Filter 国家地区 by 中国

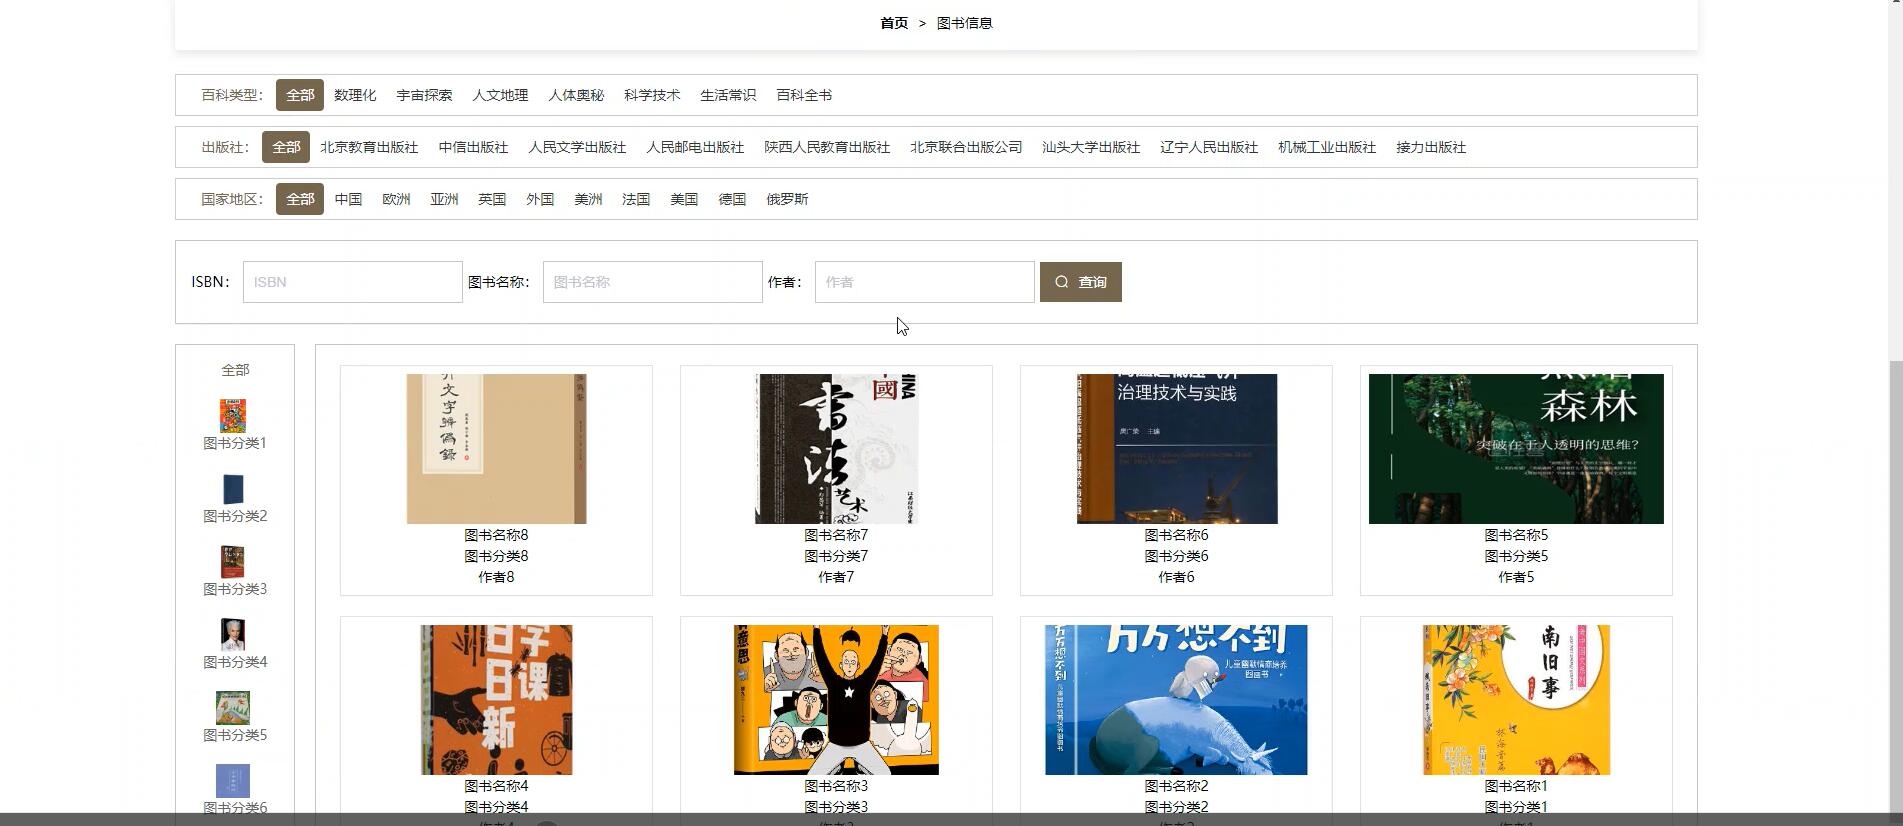click(x=348, y=199)
